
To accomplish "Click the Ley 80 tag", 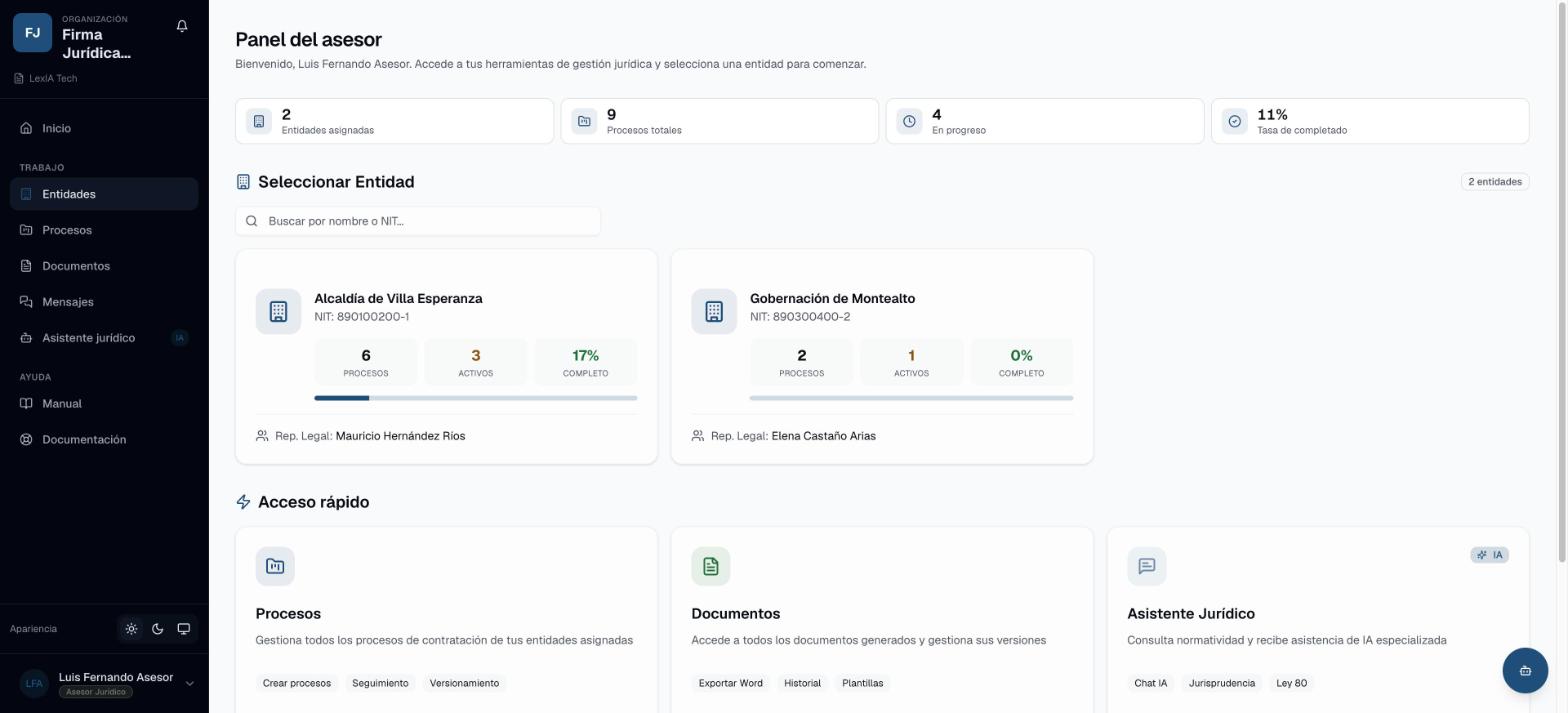I will (1291, 683).
